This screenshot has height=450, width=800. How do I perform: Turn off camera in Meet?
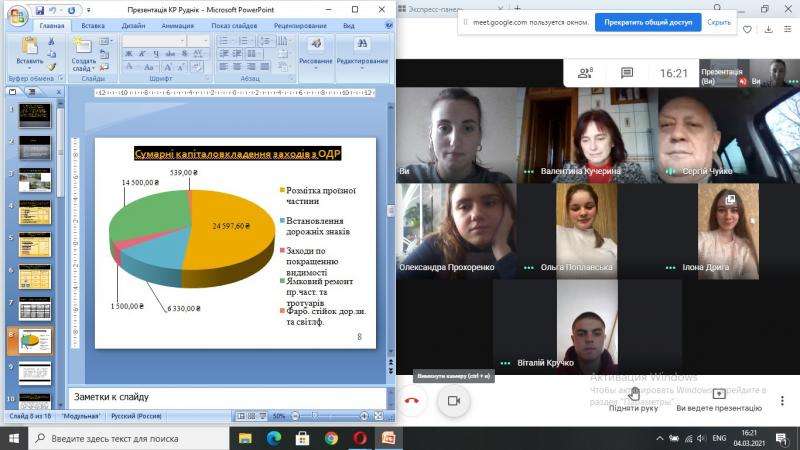point(453,400)
